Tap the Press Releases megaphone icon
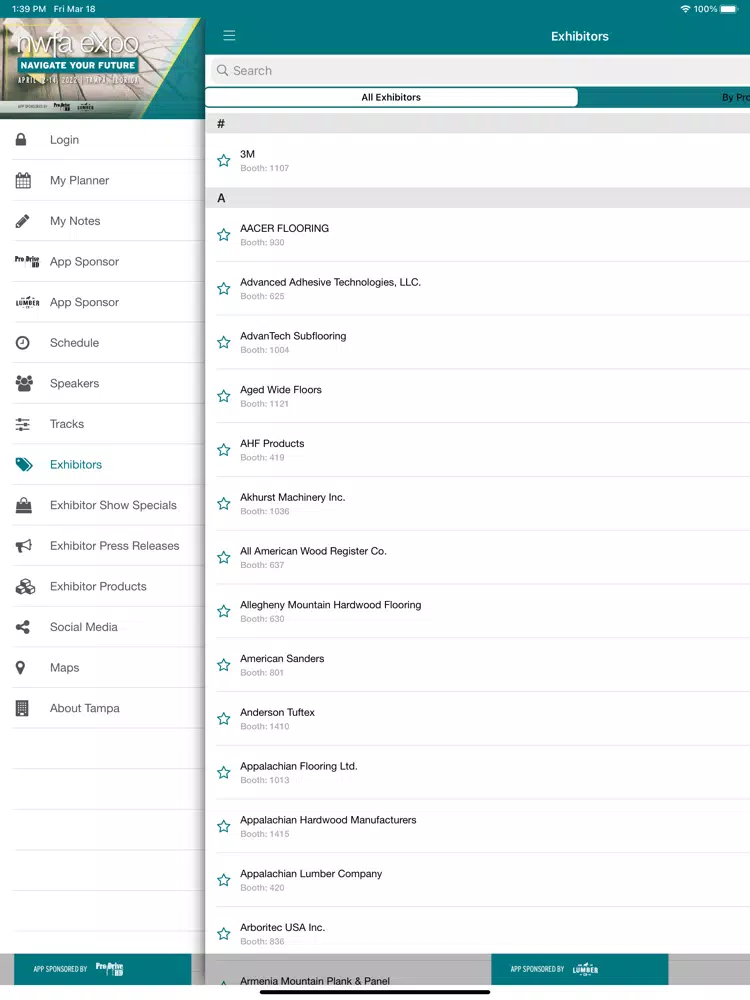750x1000 pixels. 24,546
